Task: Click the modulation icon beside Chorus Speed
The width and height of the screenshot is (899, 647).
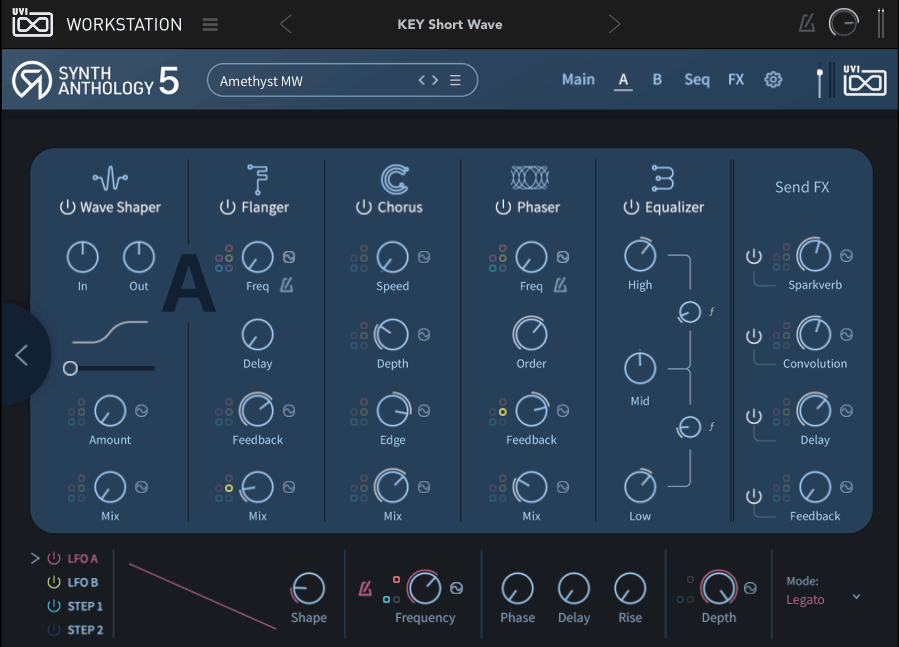Action: pos(424,257)
